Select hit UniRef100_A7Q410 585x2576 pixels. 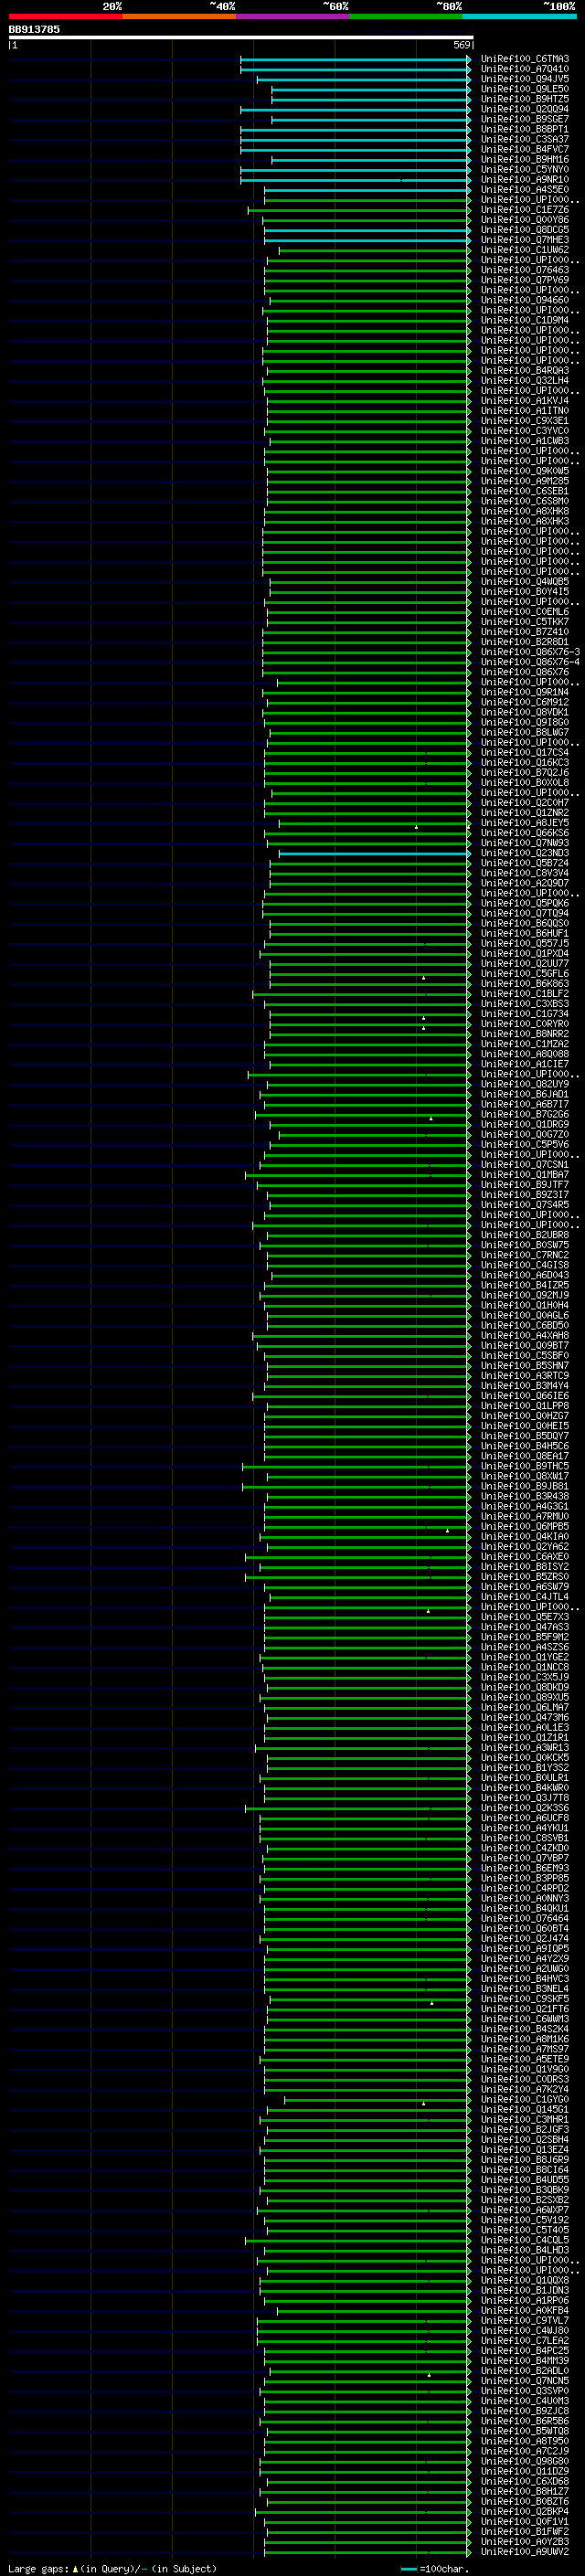(525, 69)
